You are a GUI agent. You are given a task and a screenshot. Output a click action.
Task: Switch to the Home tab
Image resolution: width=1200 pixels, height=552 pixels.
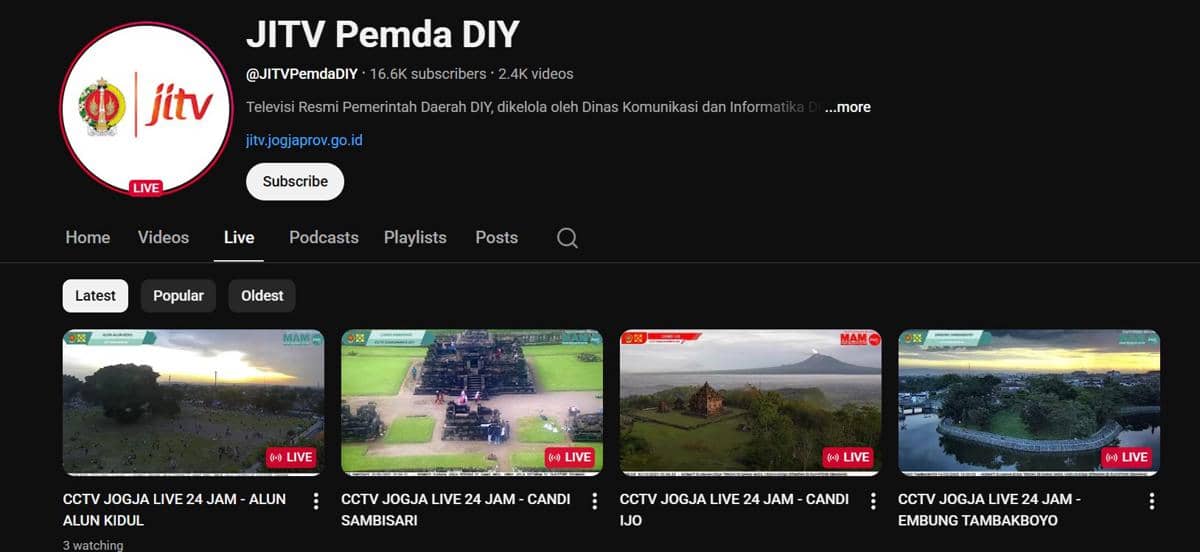click(x=88, y=238)
